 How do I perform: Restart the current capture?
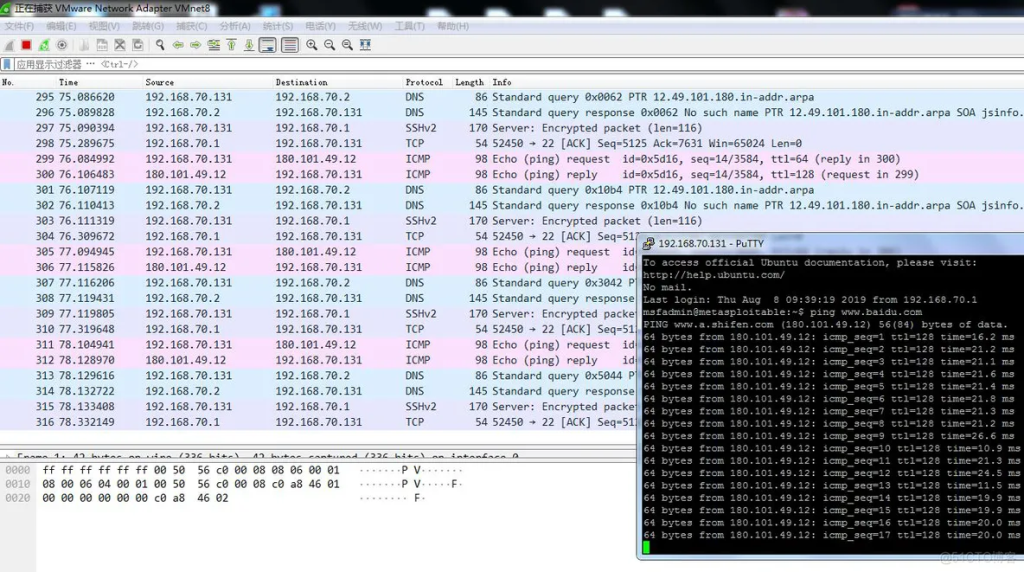tap(44, 45)
